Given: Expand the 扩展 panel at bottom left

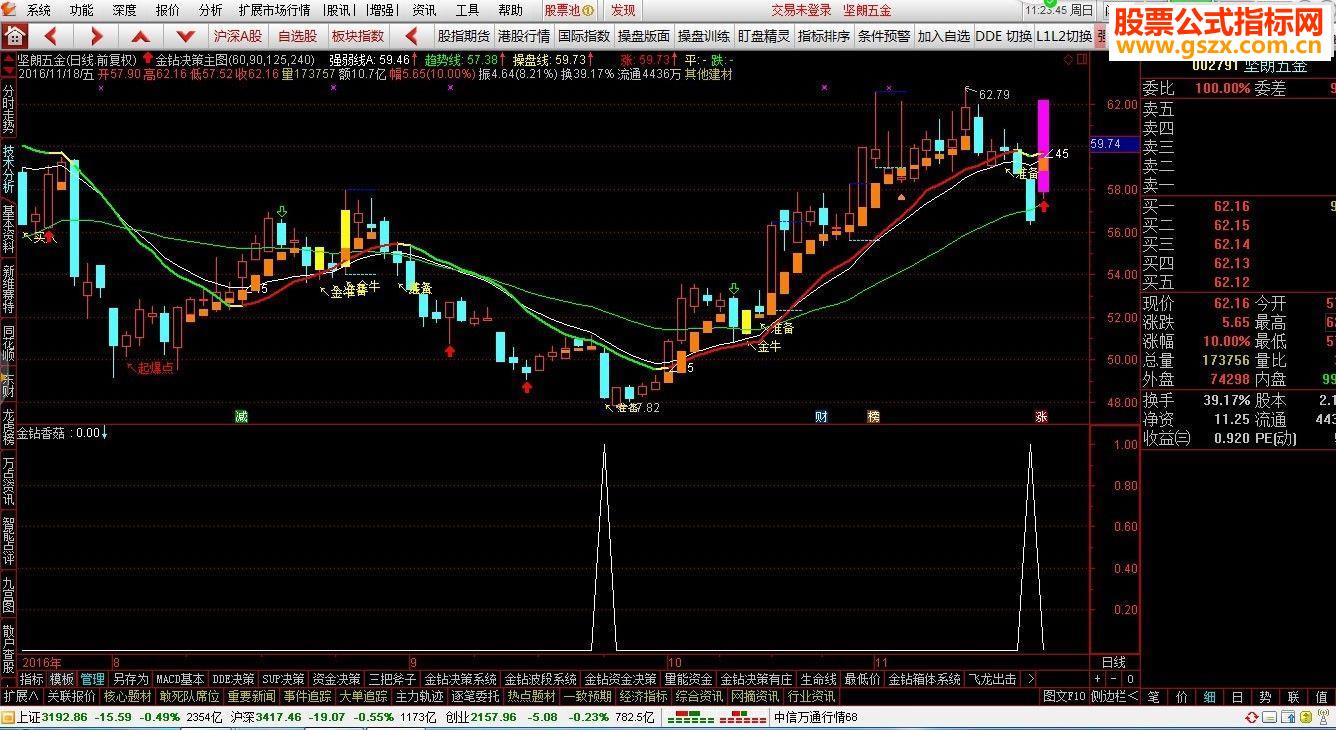Looking at the screenshot, I should click(x=21, y=696).
